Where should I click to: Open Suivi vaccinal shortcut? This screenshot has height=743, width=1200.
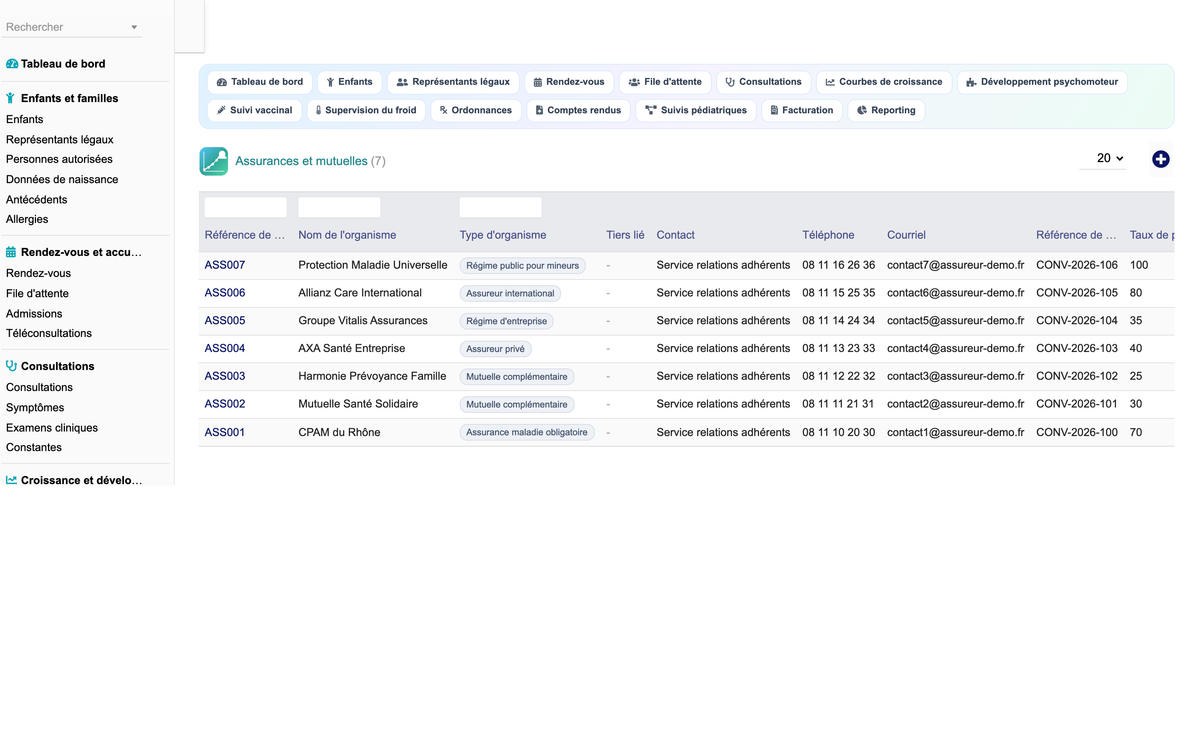click(255, 110)
